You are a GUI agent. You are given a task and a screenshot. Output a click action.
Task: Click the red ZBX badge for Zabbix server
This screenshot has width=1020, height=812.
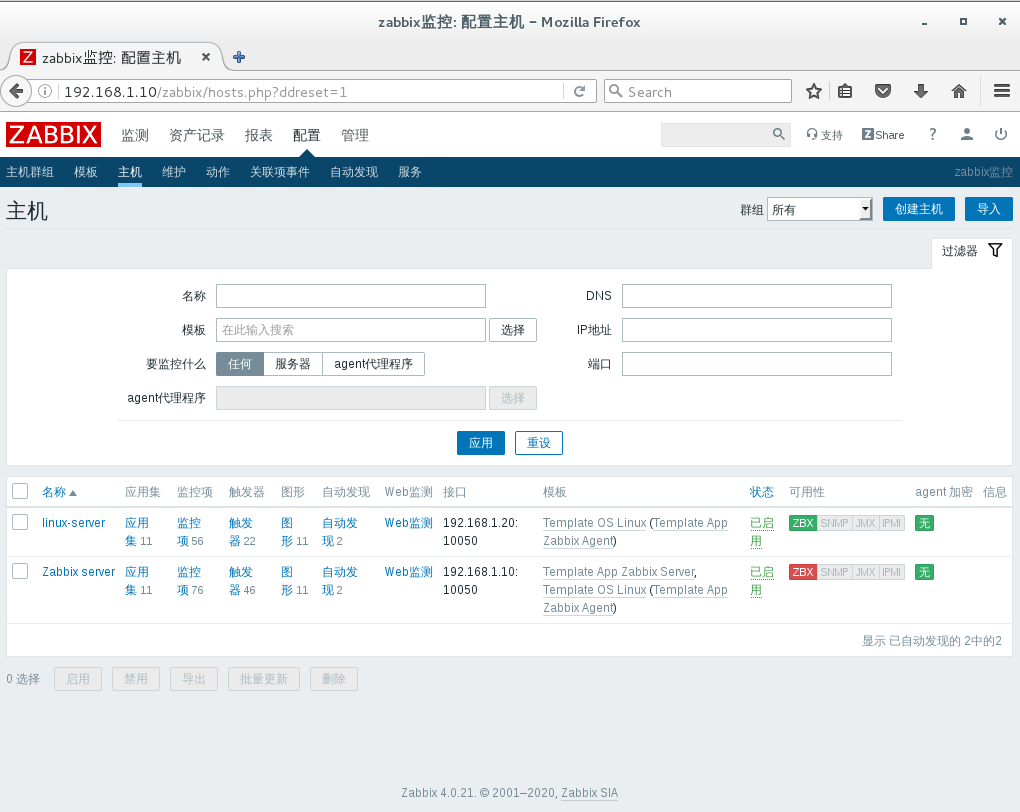(803, 573)
